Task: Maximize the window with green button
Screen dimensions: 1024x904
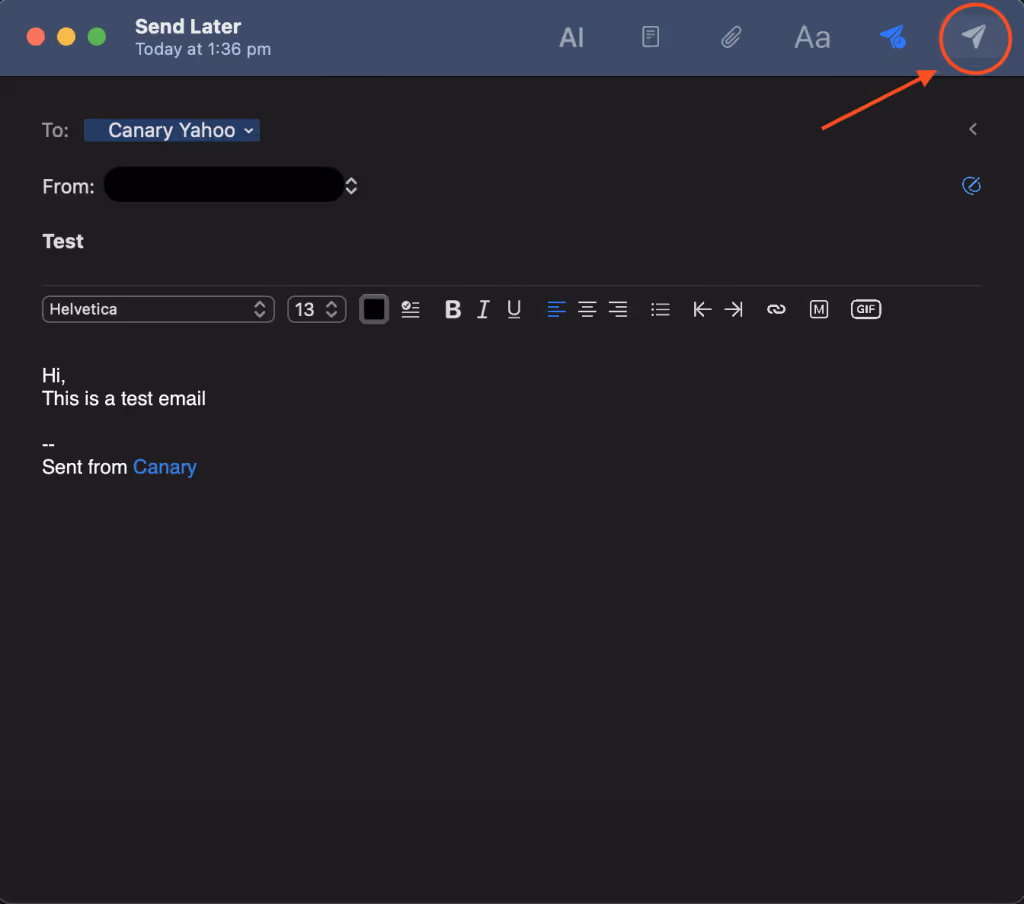Action: coord(97,37)
